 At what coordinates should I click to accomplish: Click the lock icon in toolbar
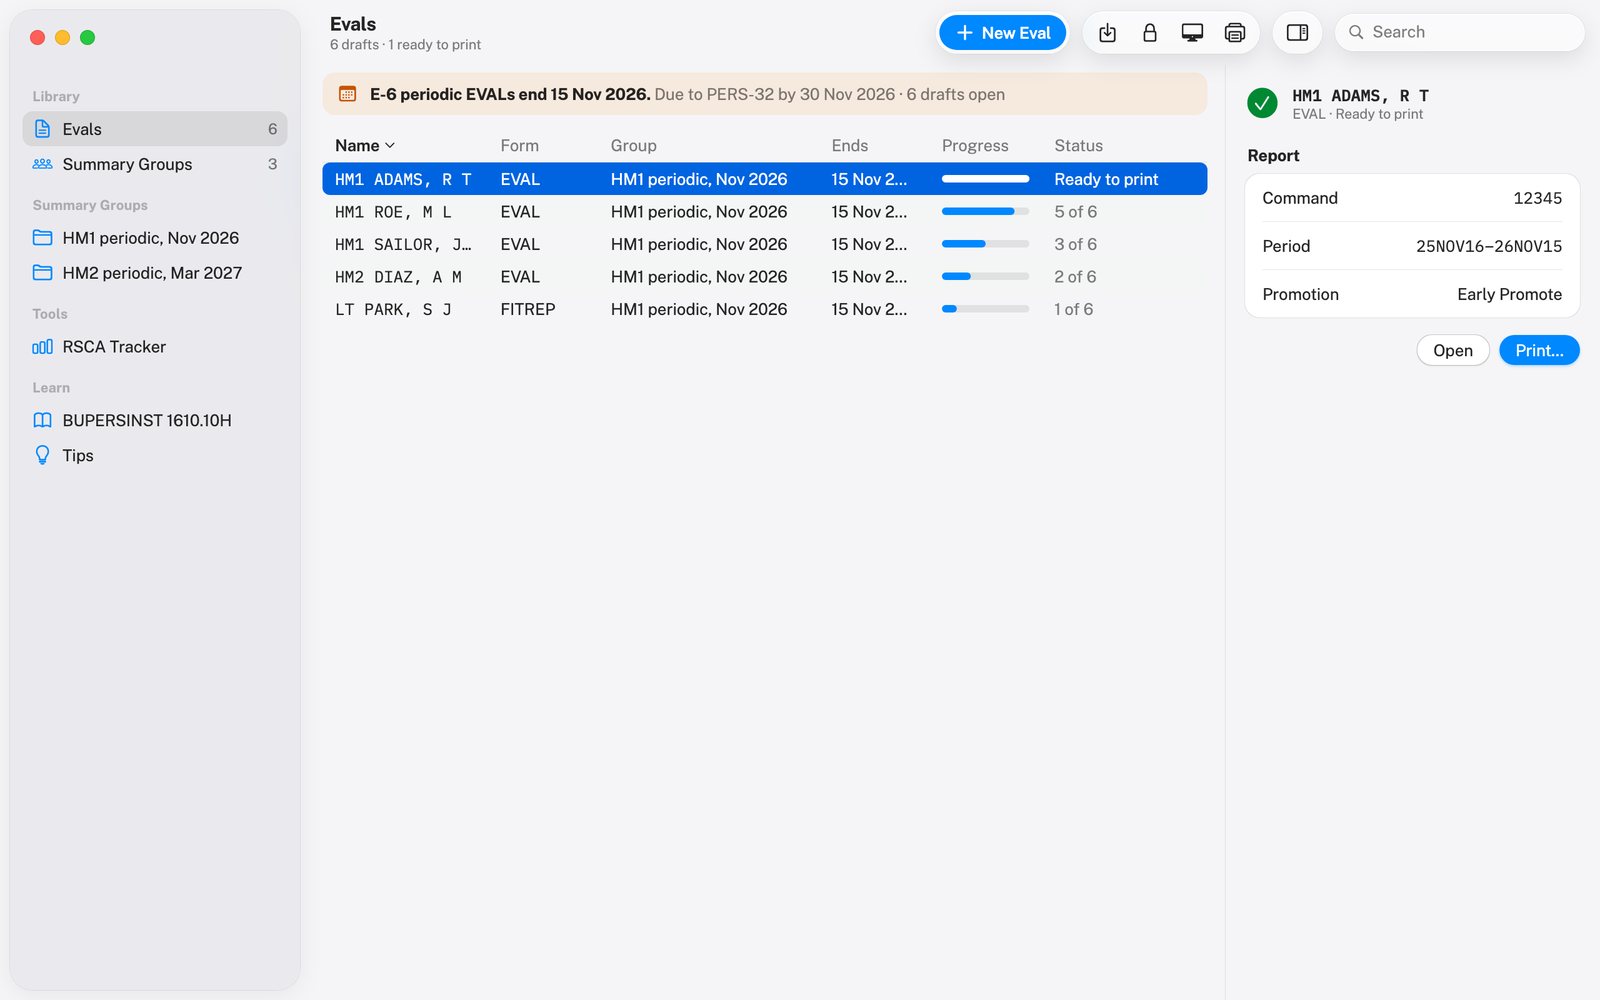pos(1150,33)
